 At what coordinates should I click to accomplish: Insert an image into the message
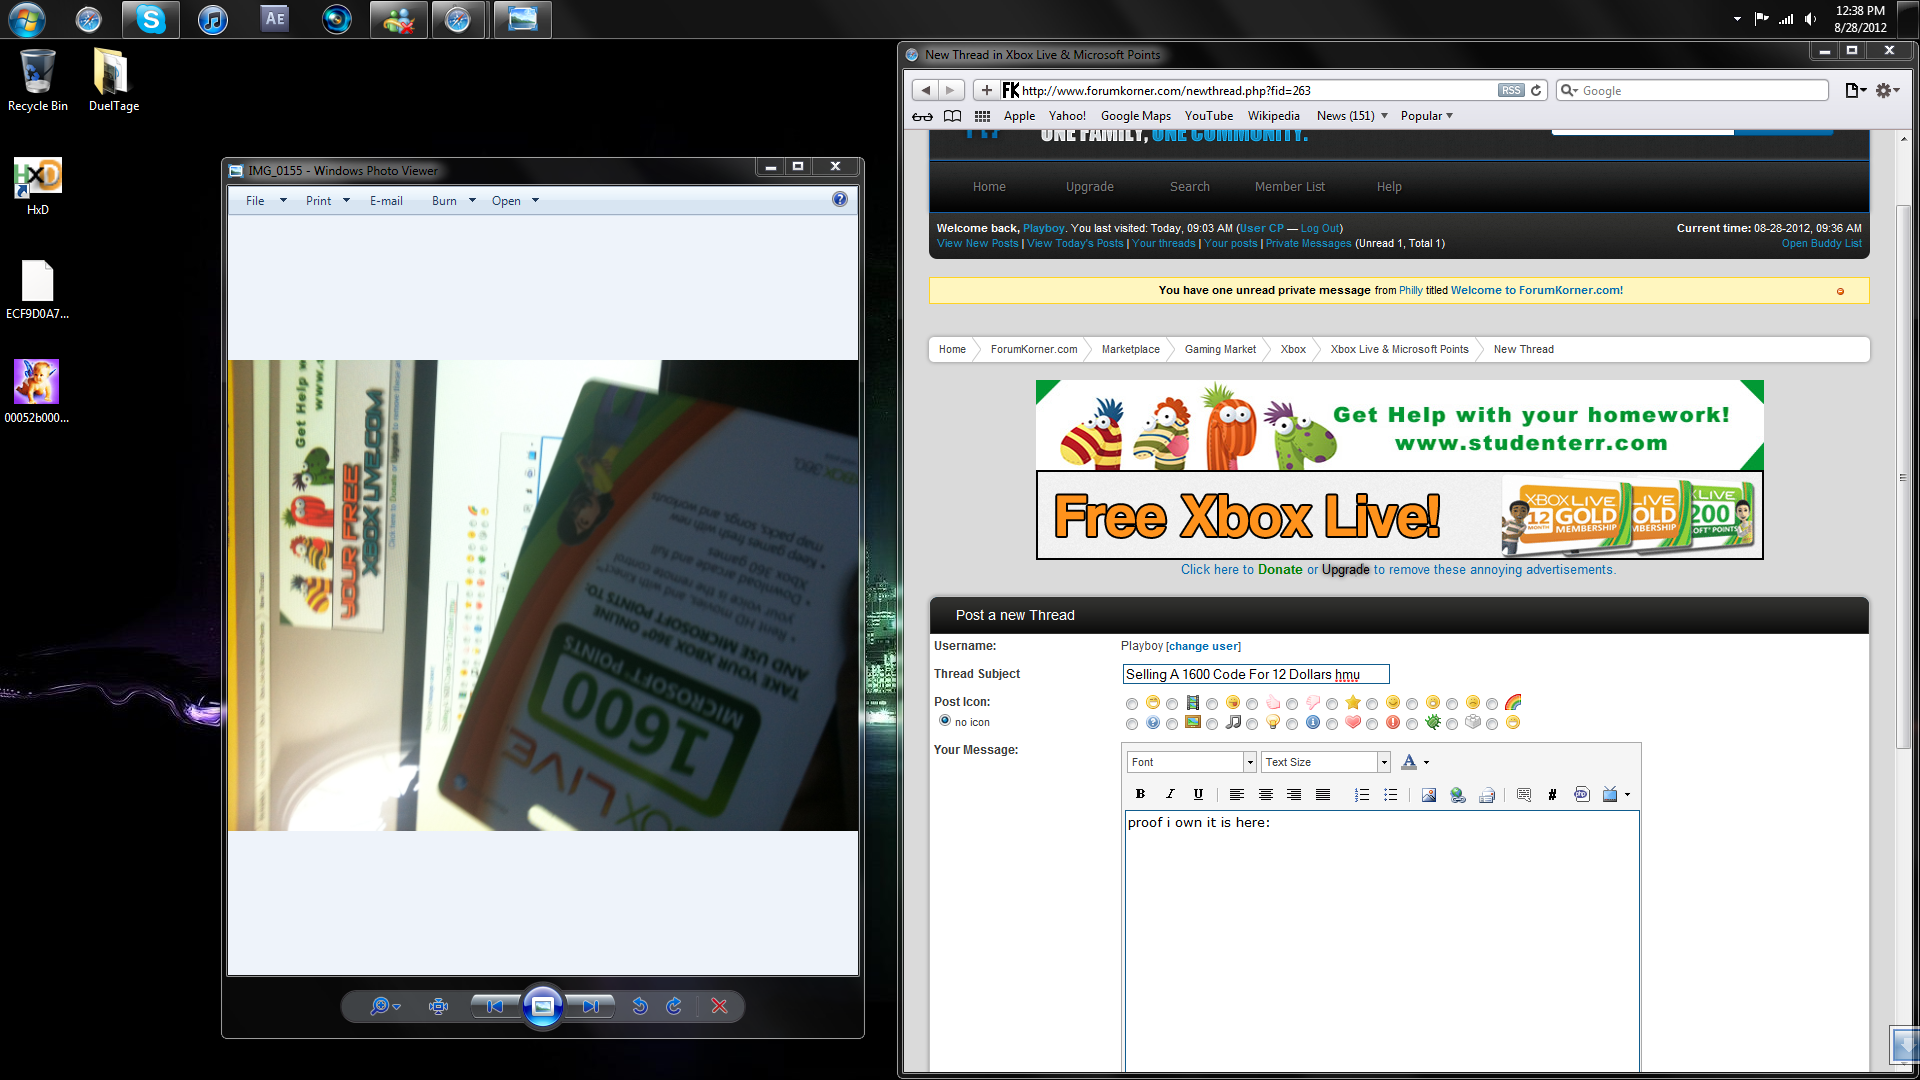[x=1428, y=795]
